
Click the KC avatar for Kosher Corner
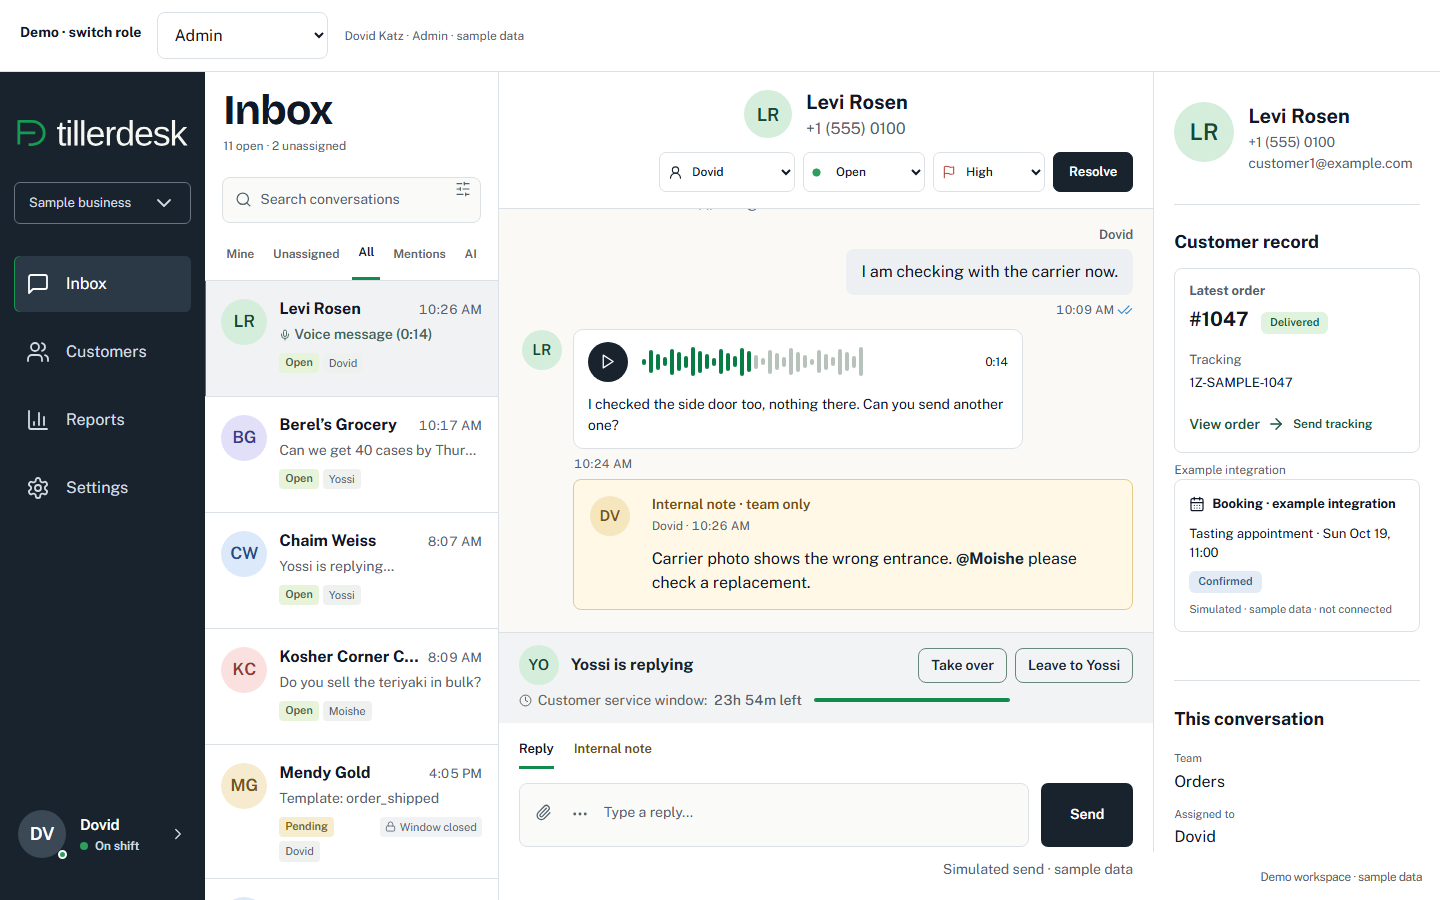[x=244, y=669]
